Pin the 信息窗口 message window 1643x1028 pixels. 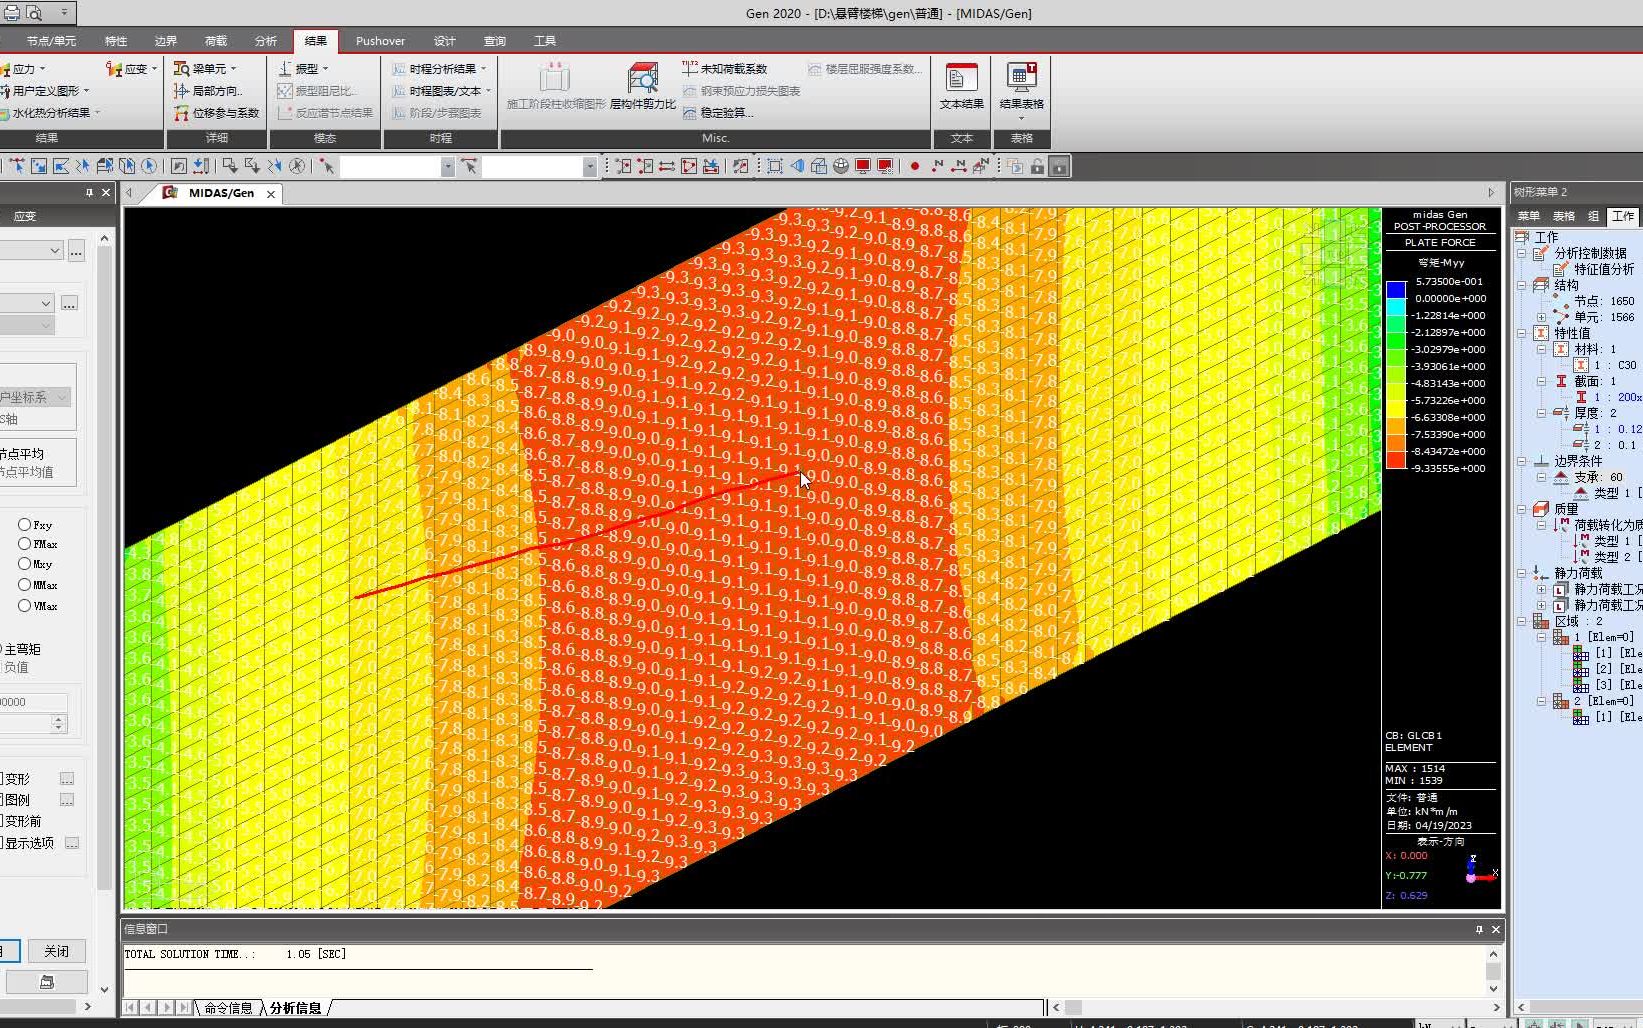point(1479,929)
